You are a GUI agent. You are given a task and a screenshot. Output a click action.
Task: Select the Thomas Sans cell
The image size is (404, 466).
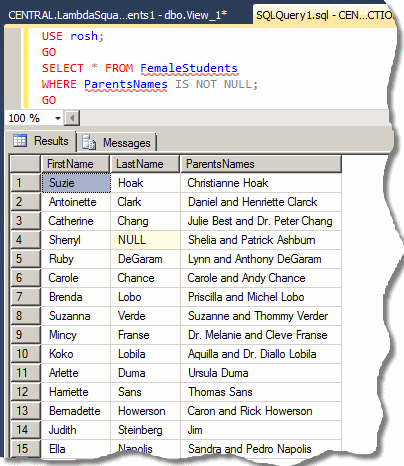tap(261, 392)
